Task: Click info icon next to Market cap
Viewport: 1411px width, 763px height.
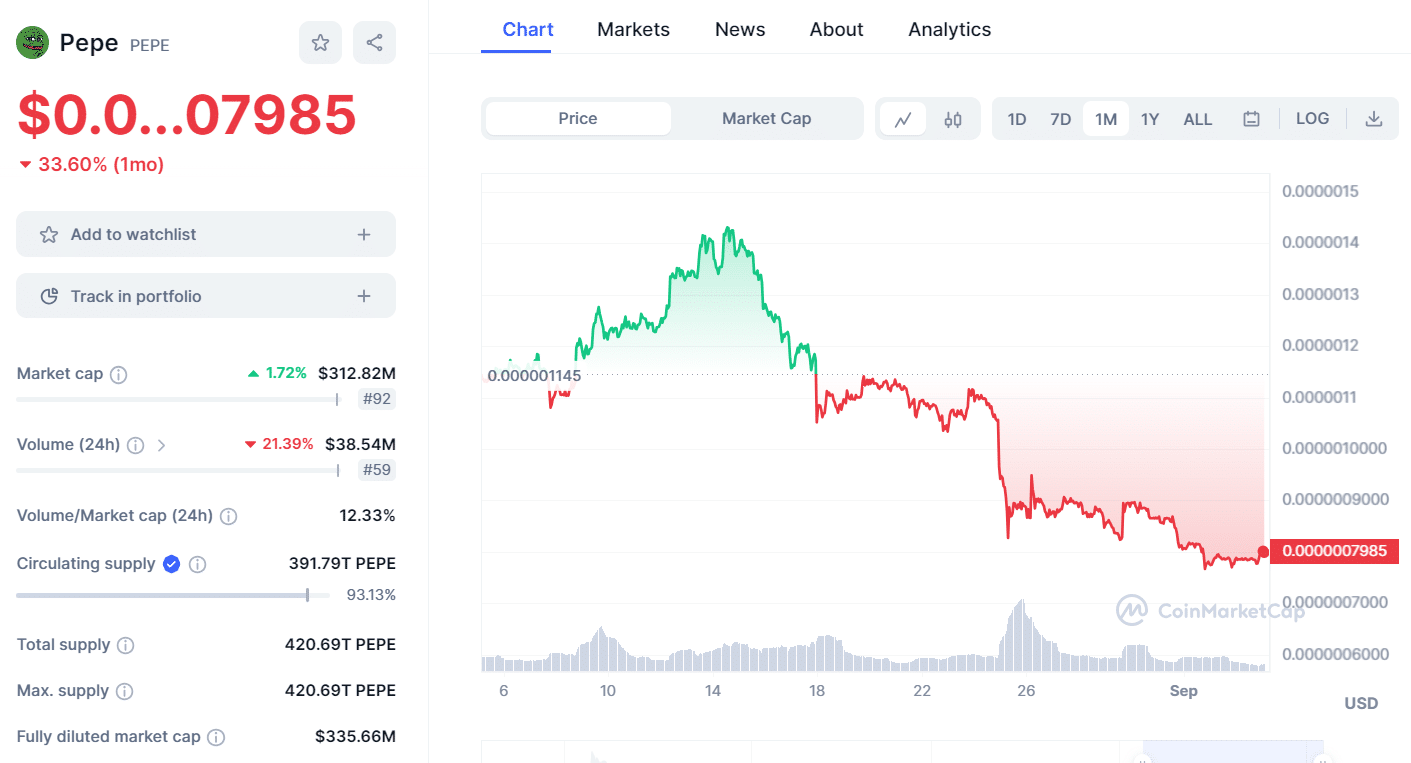Action: (x=118, y=375)
